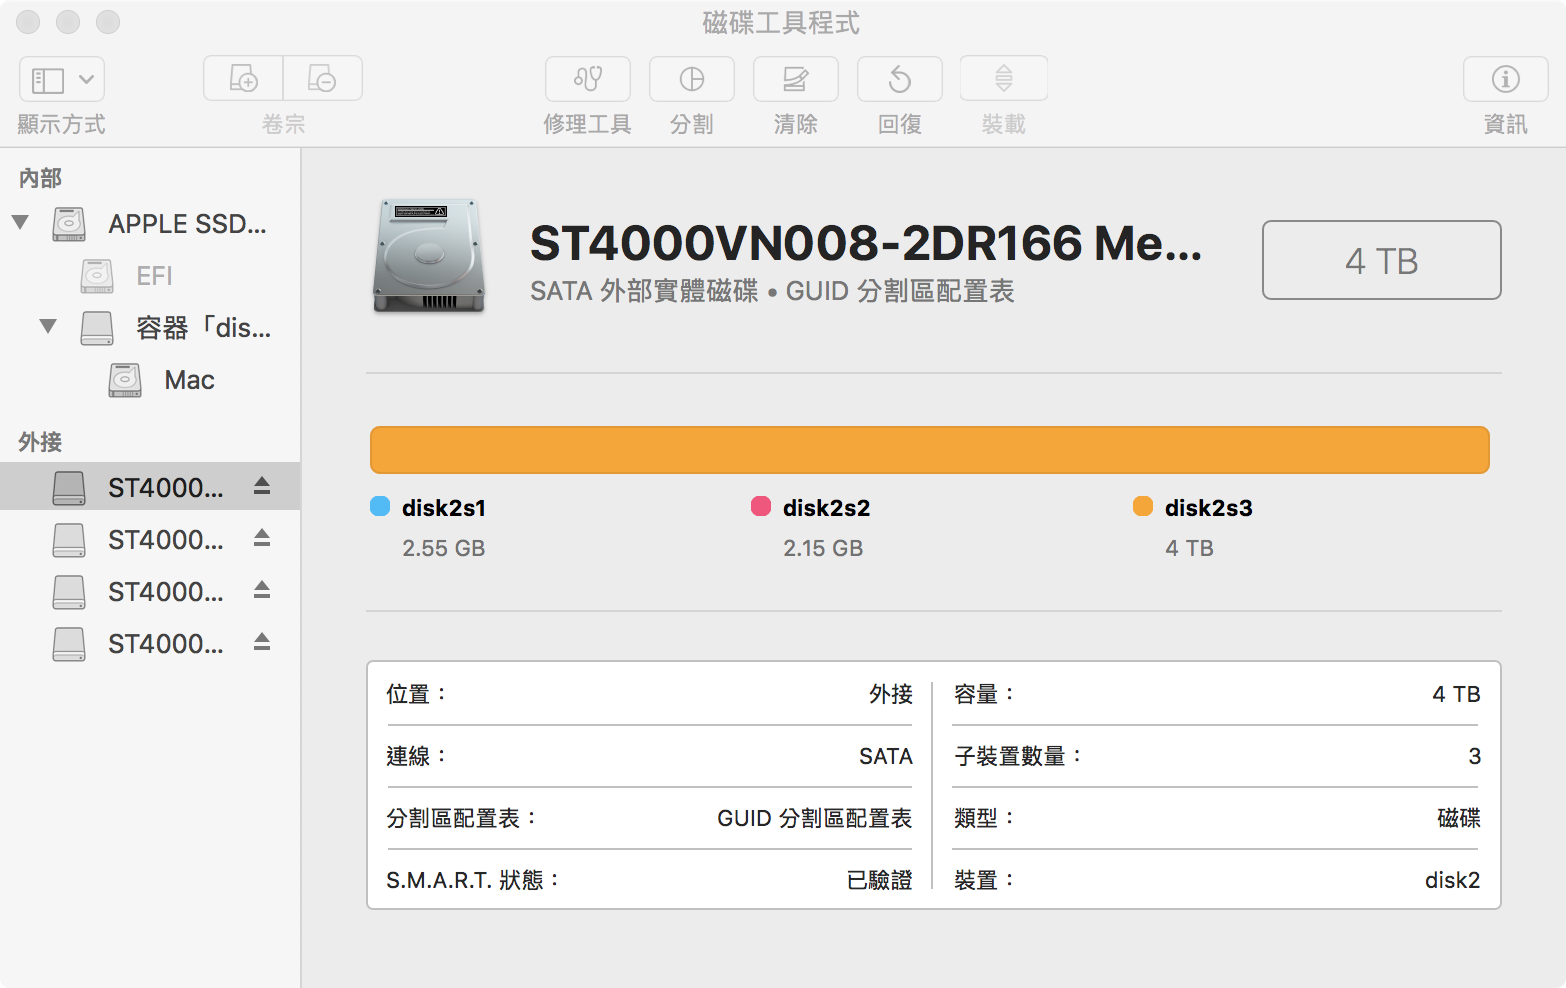Open the View (顯示方式) dropdown
This screenshot has width=1566, height=988.
click(x=62, y=80)
